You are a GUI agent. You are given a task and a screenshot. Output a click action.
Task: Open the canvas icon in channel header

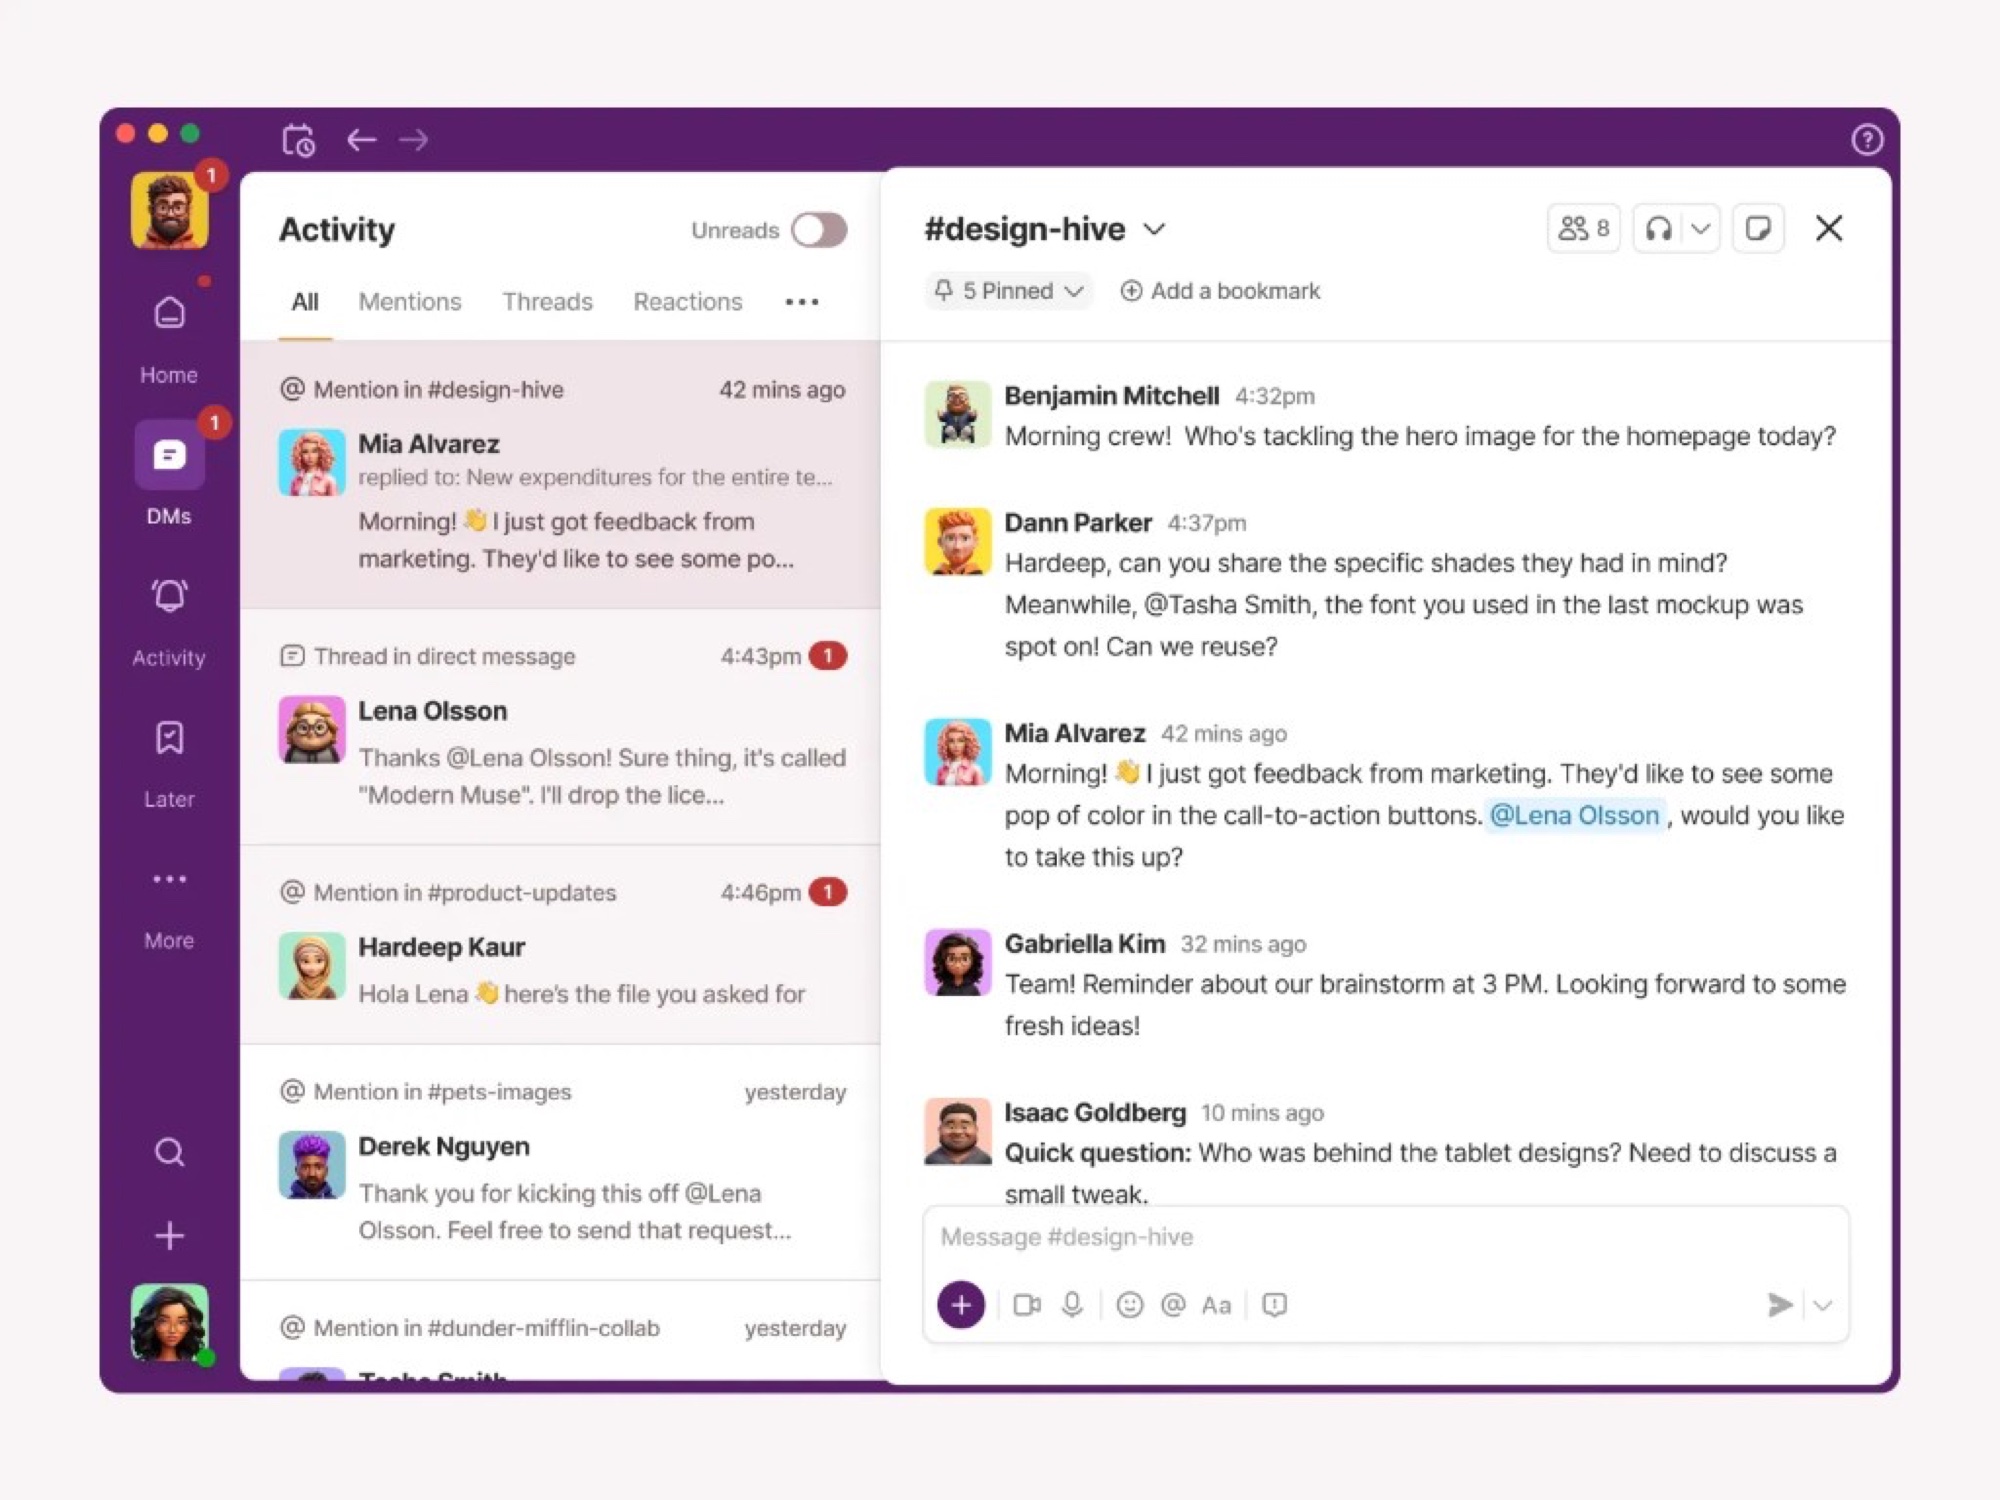pos(1758,229)
